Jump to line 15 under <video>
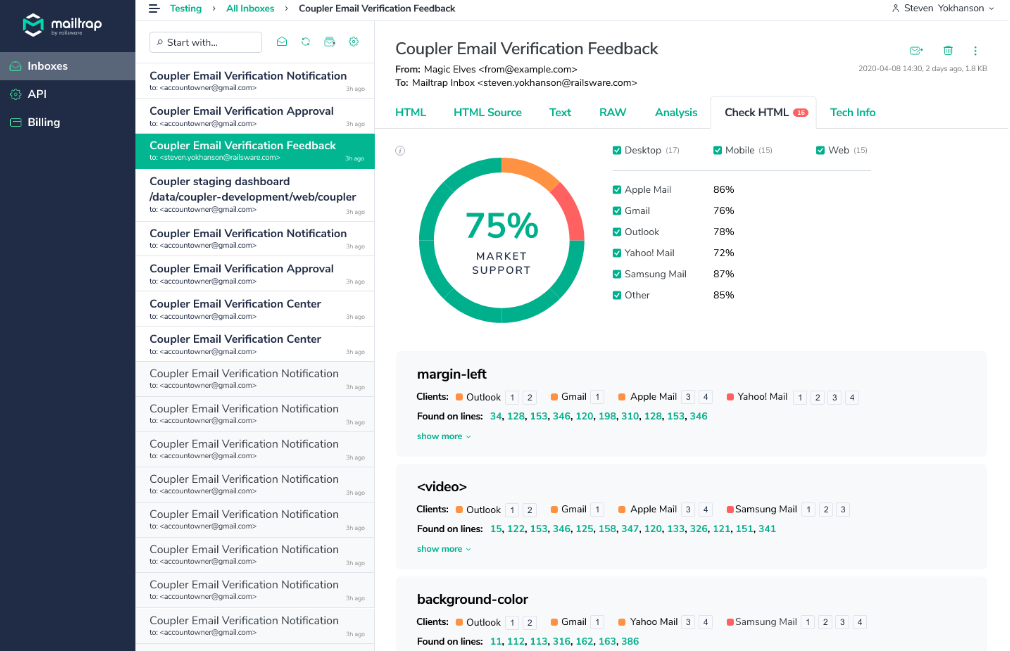Screen dimensions: 1010x651 point(495,529)
